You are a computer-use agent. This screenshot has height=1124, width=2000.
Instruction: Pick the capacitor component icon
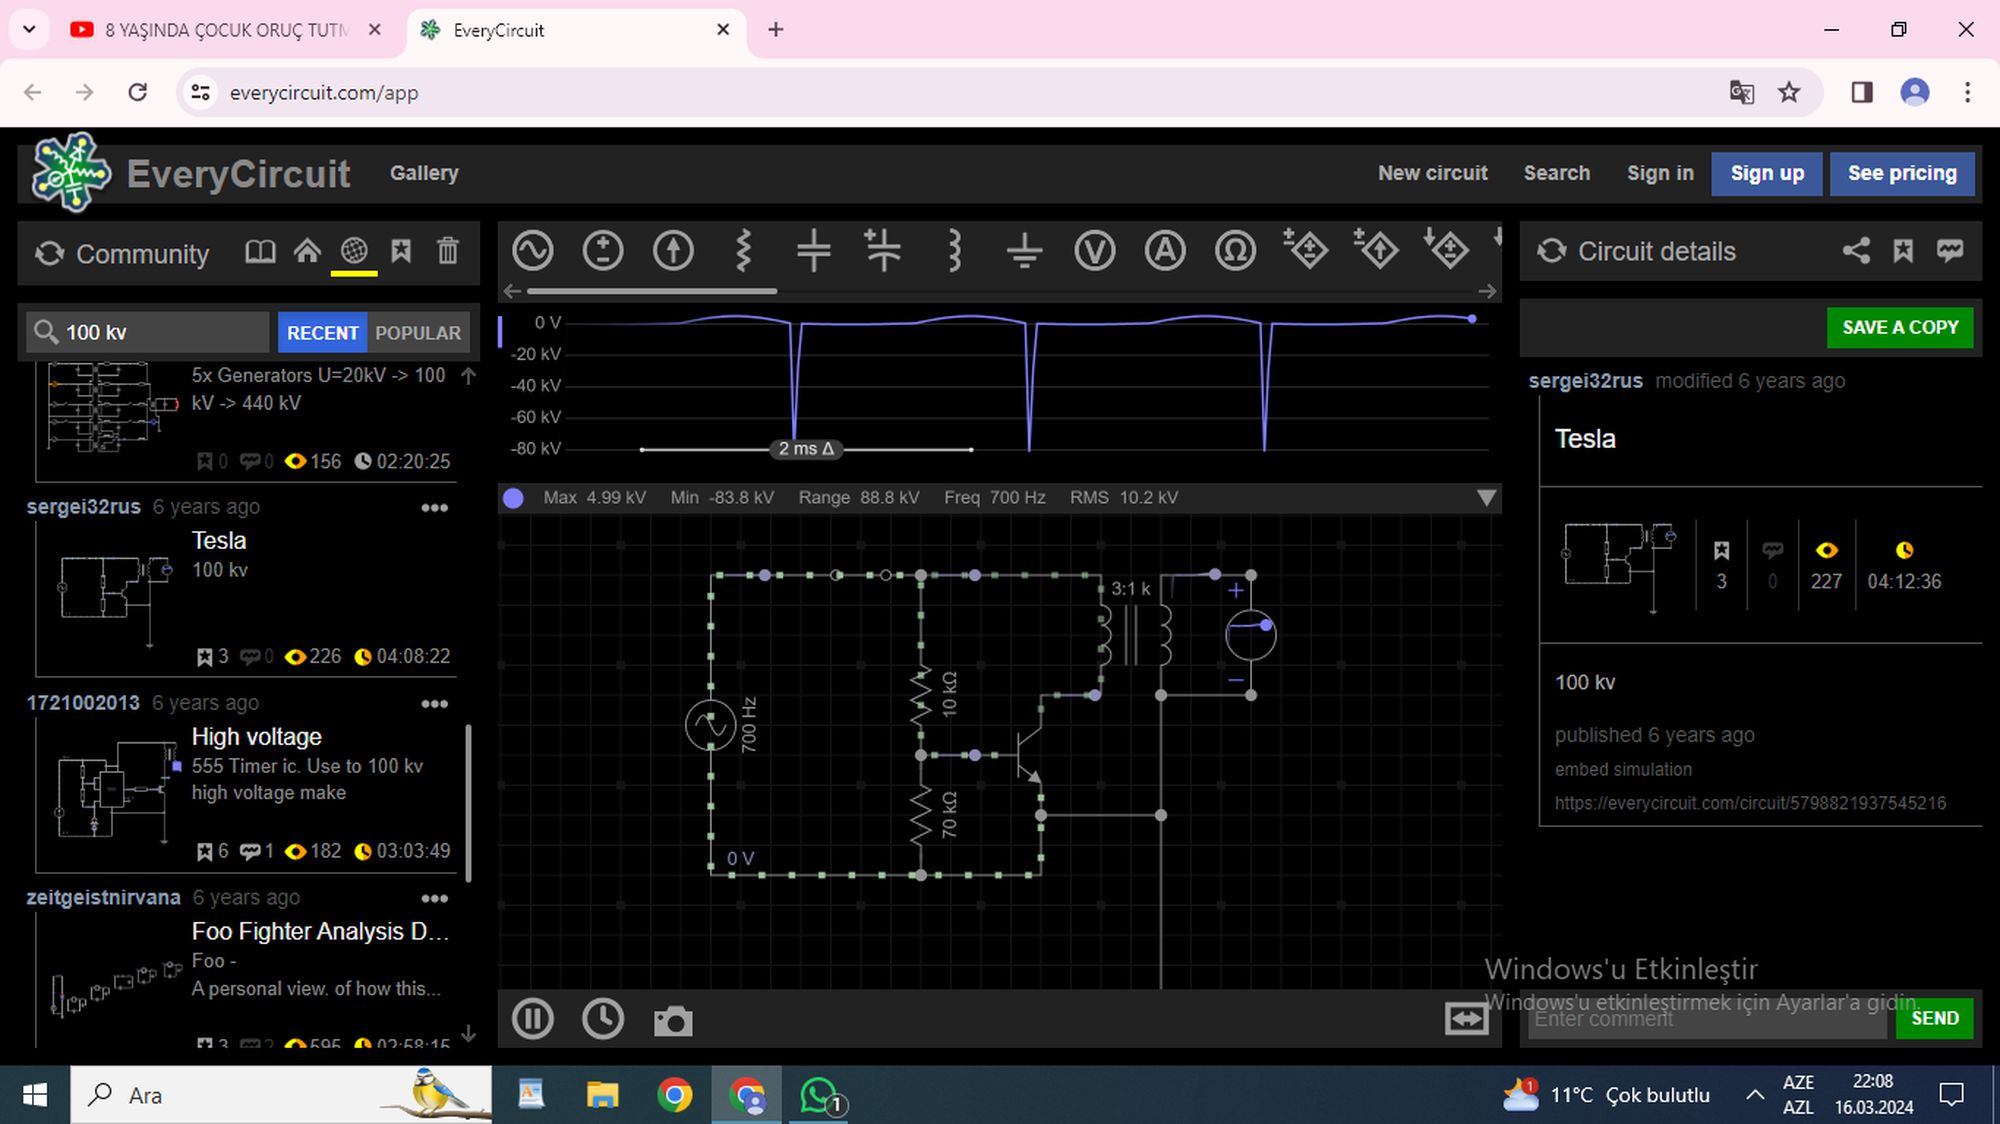(x=813, y=250)
